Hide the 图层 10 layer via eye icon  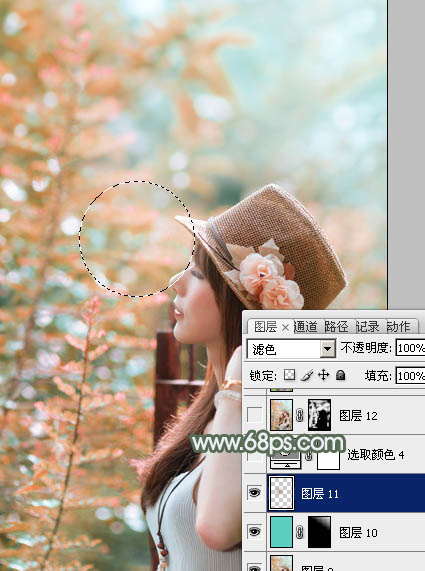(x=254, y=532)
